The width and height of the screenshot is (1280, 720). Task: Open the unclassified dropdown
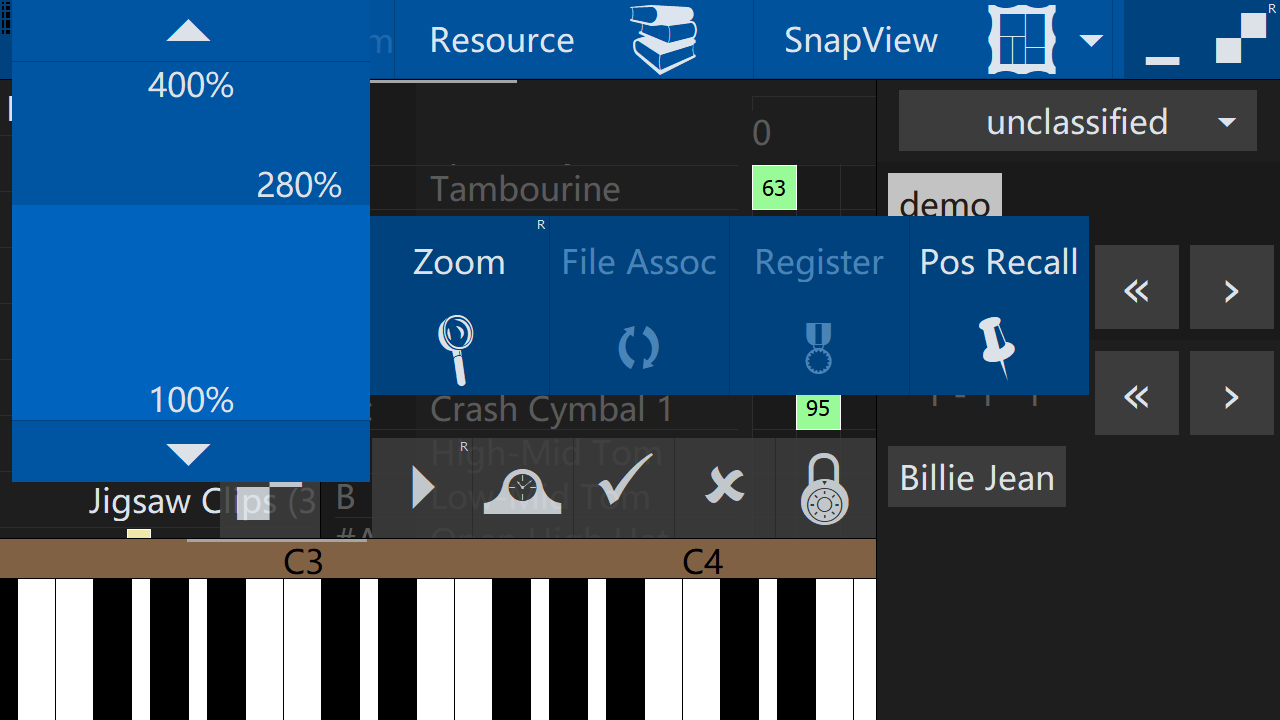coord(1077,121)
